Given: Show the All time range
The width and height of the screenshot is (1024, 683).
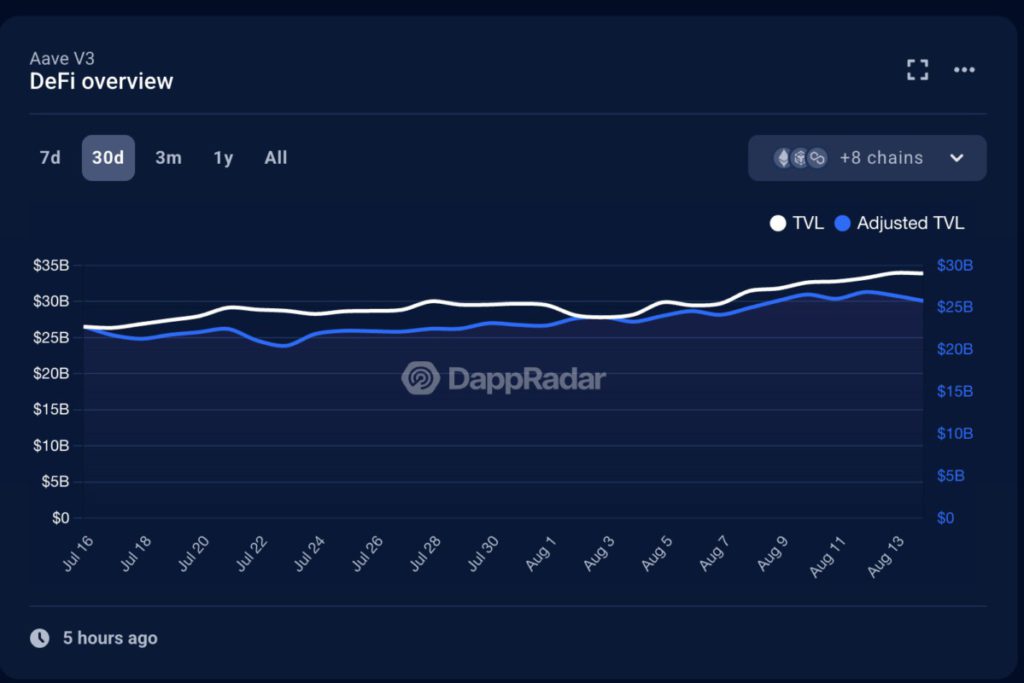Looking at the screenshot, I should point(276,157).
